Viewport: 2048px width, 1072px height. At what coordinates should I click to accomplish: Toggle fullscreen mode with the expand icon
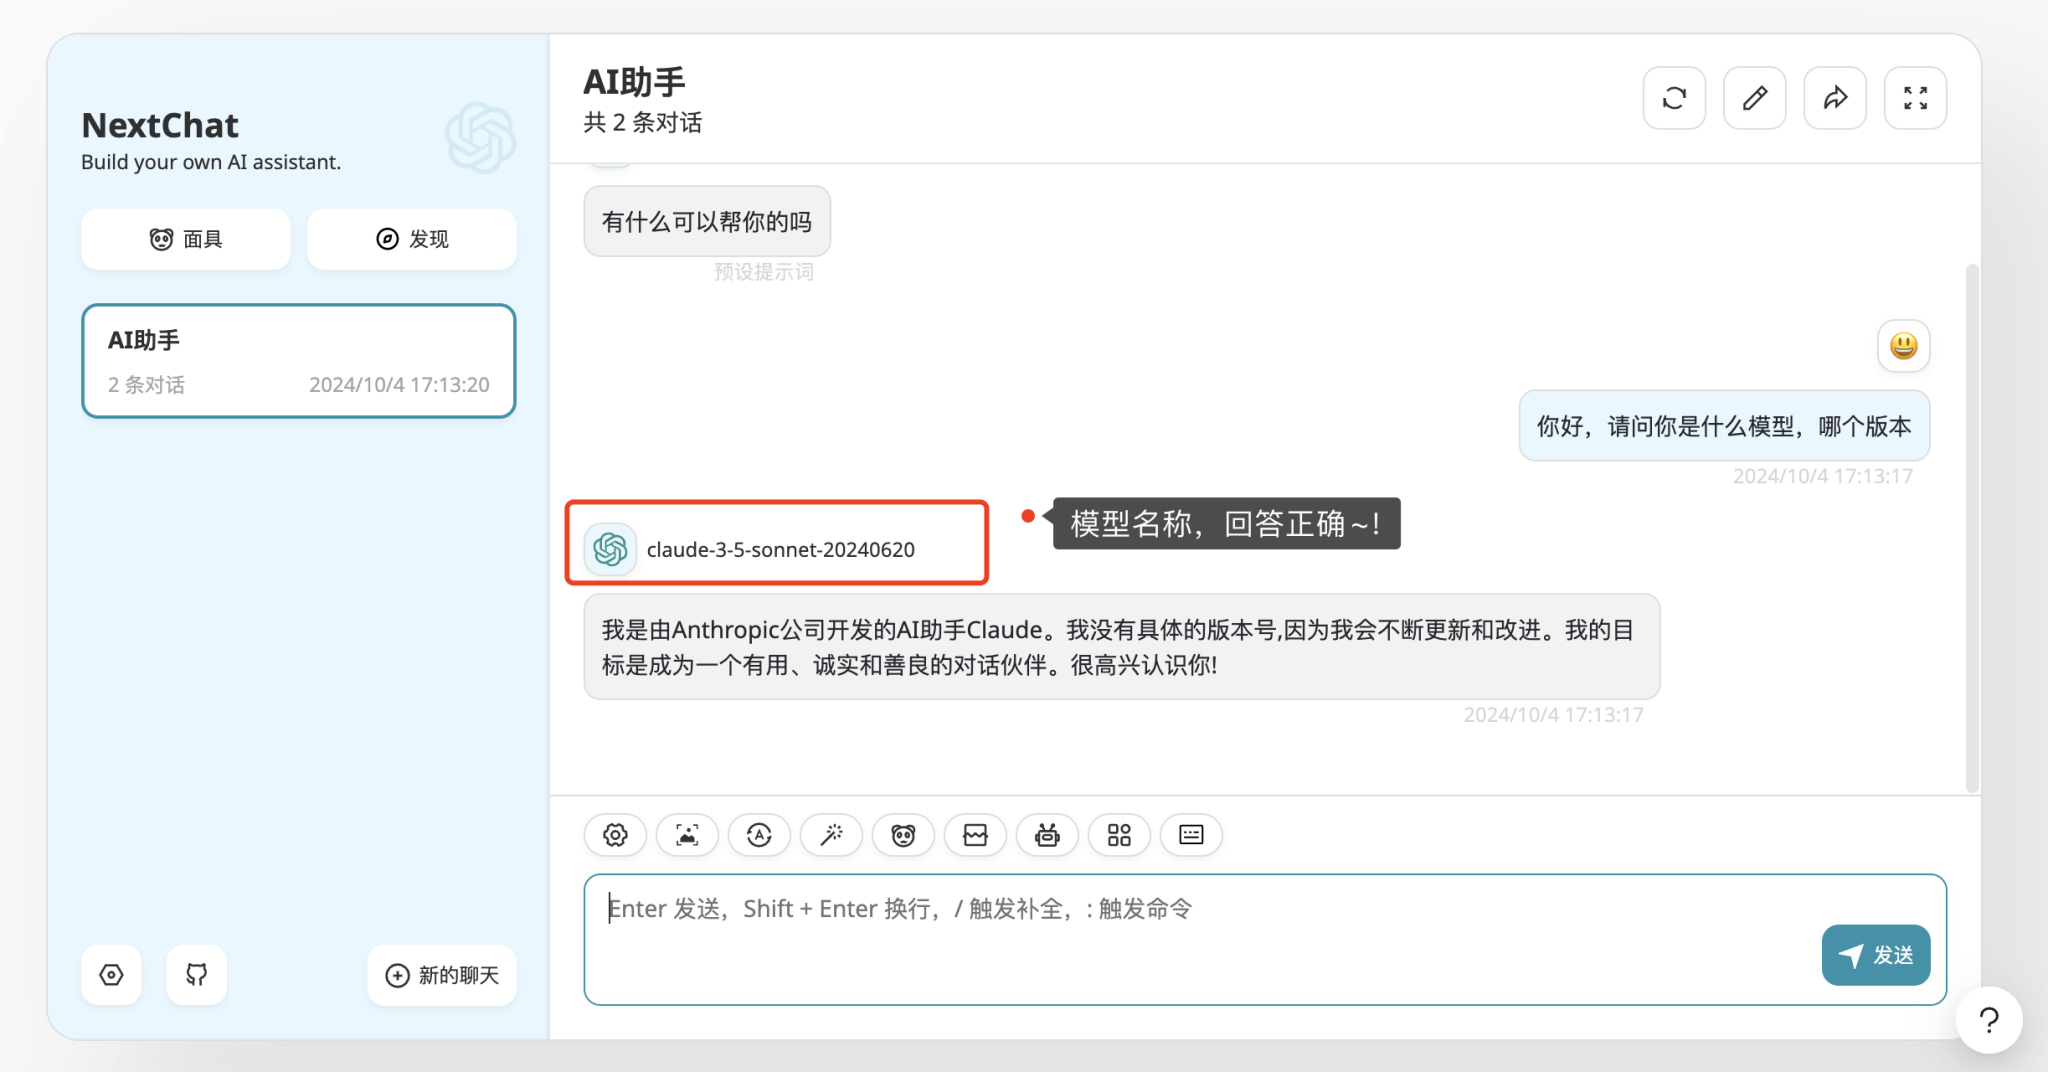(1915, 97)
